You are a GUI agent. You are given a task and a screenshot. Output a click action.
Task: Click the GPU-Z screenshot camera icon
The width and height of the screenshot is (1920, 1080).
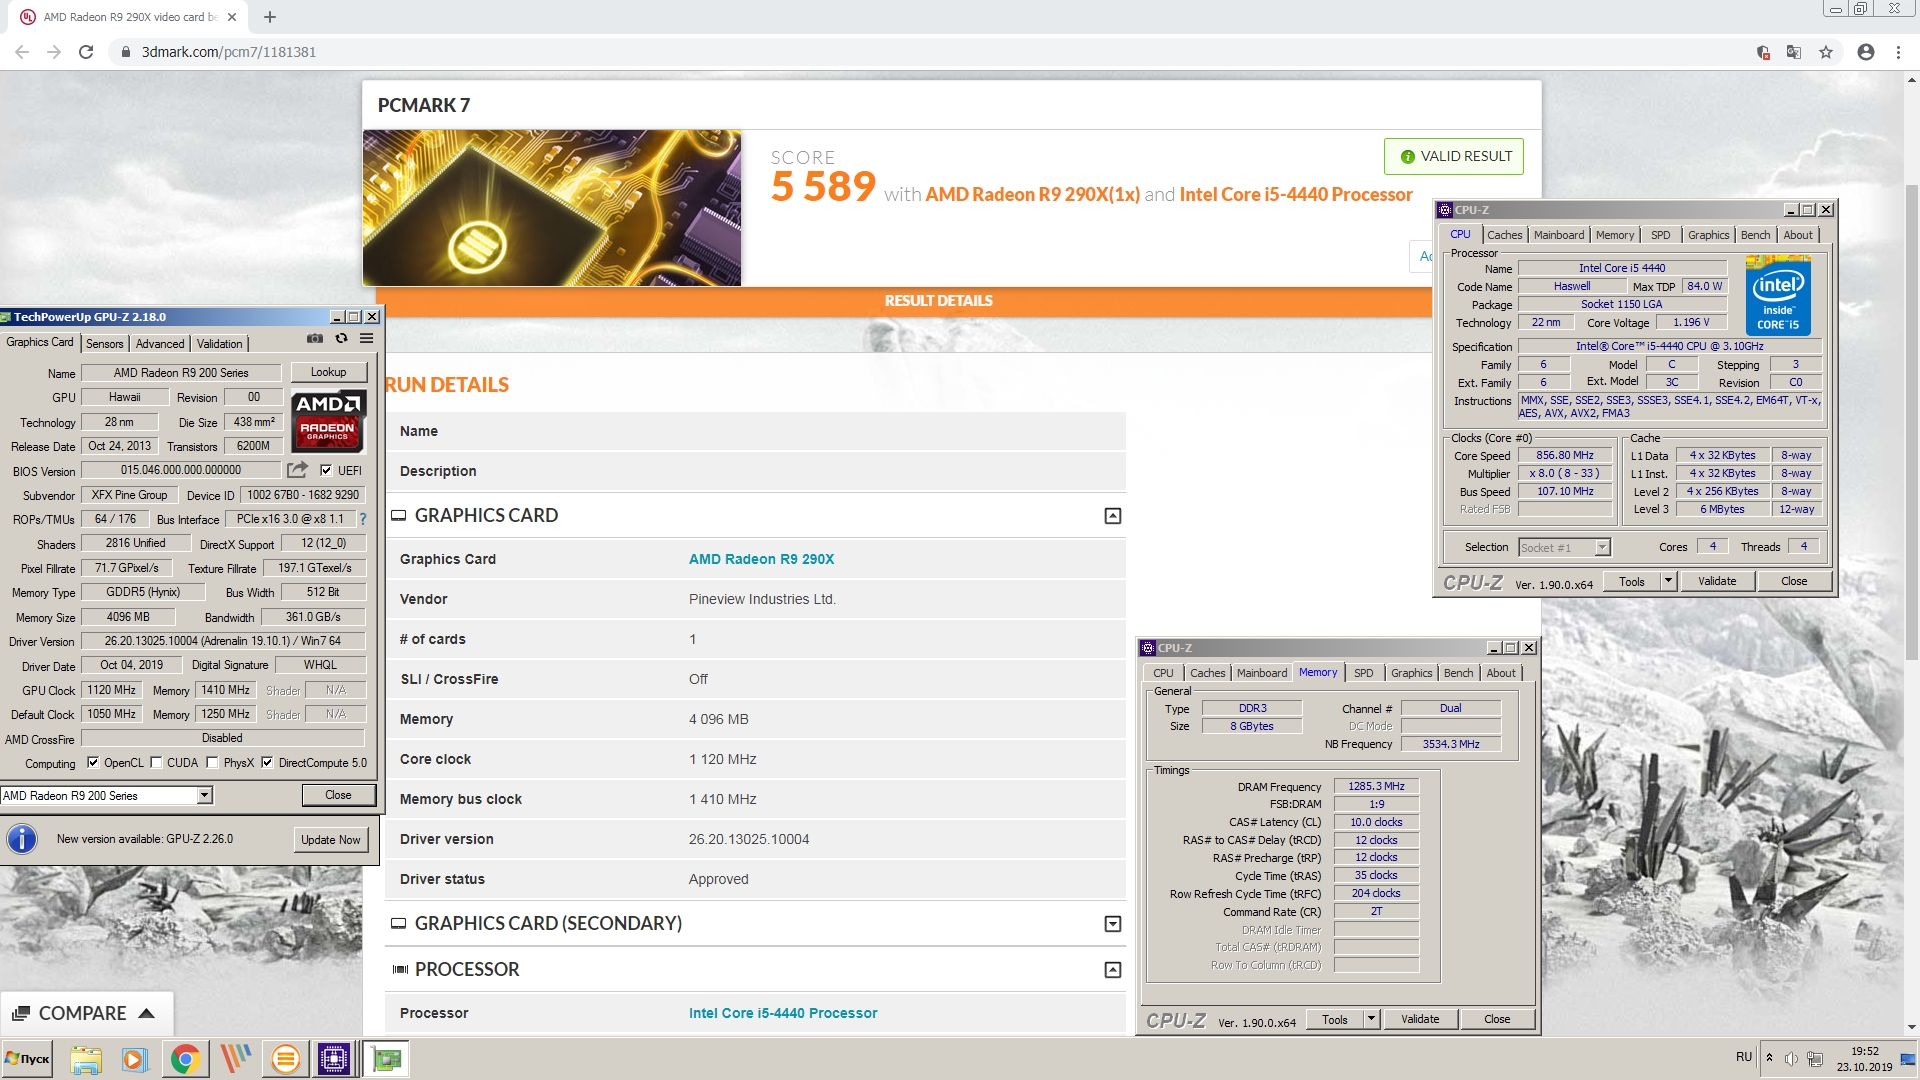pyautogui.click(x=314, y=339)
